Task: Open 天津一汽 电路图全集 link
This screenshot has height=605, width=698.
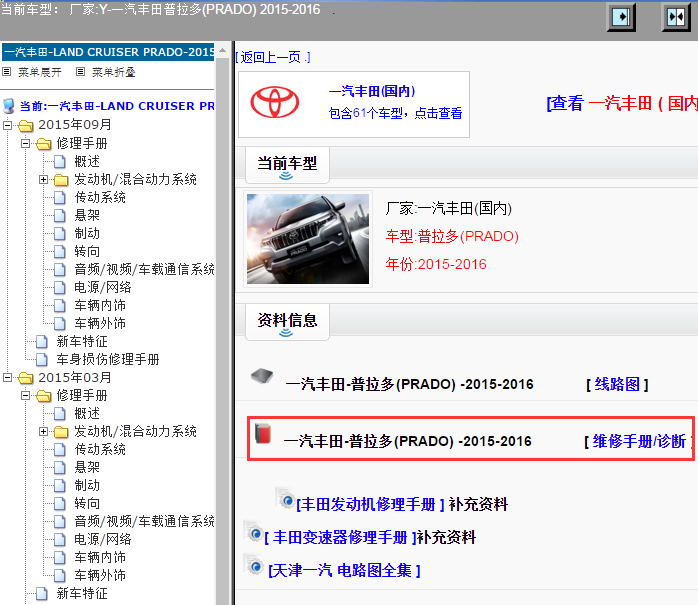Action: coord(344,570)
